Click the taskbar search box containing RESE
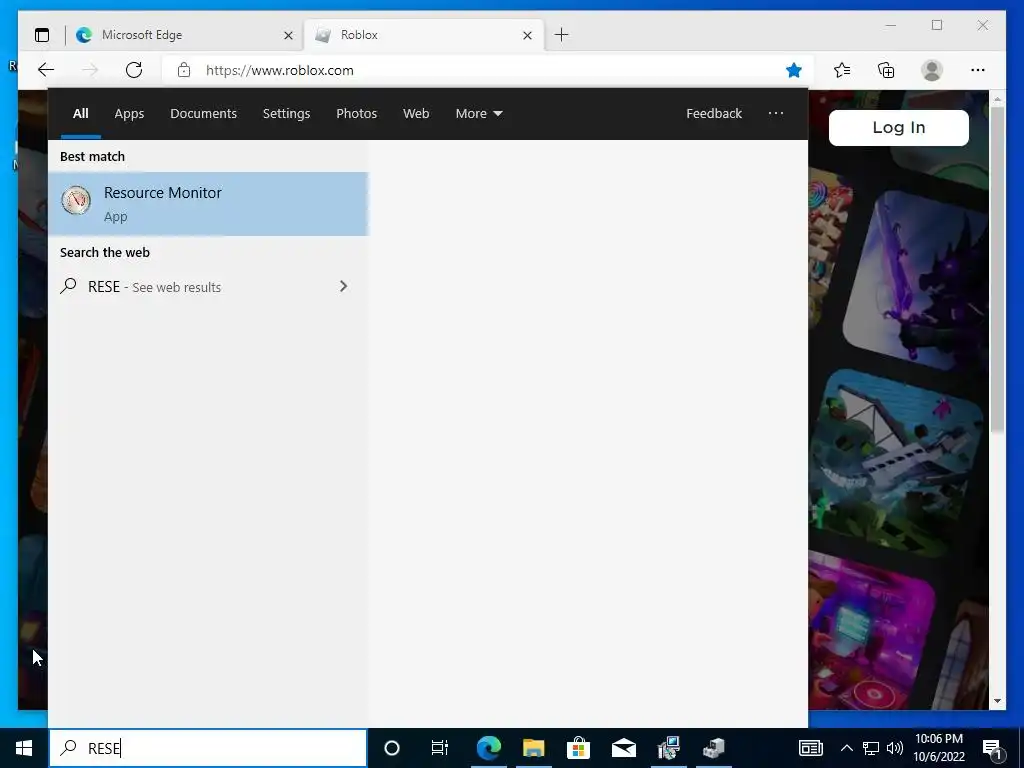 (208, 748)
